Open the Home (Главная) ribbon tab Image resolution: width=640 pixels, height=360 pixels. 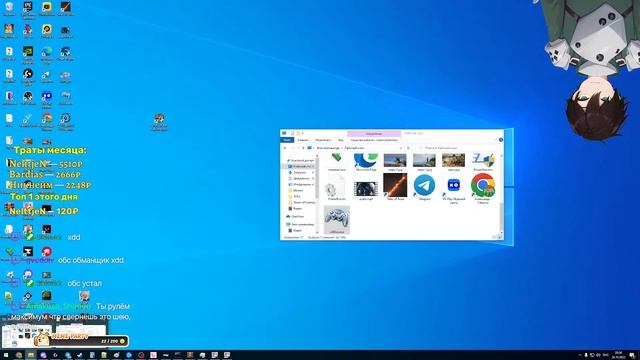[303, 140]
